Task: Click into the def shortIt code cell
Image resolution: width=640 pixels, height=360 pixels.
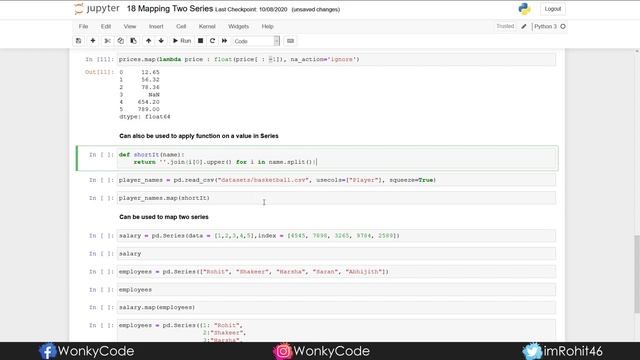Action: 336,158
